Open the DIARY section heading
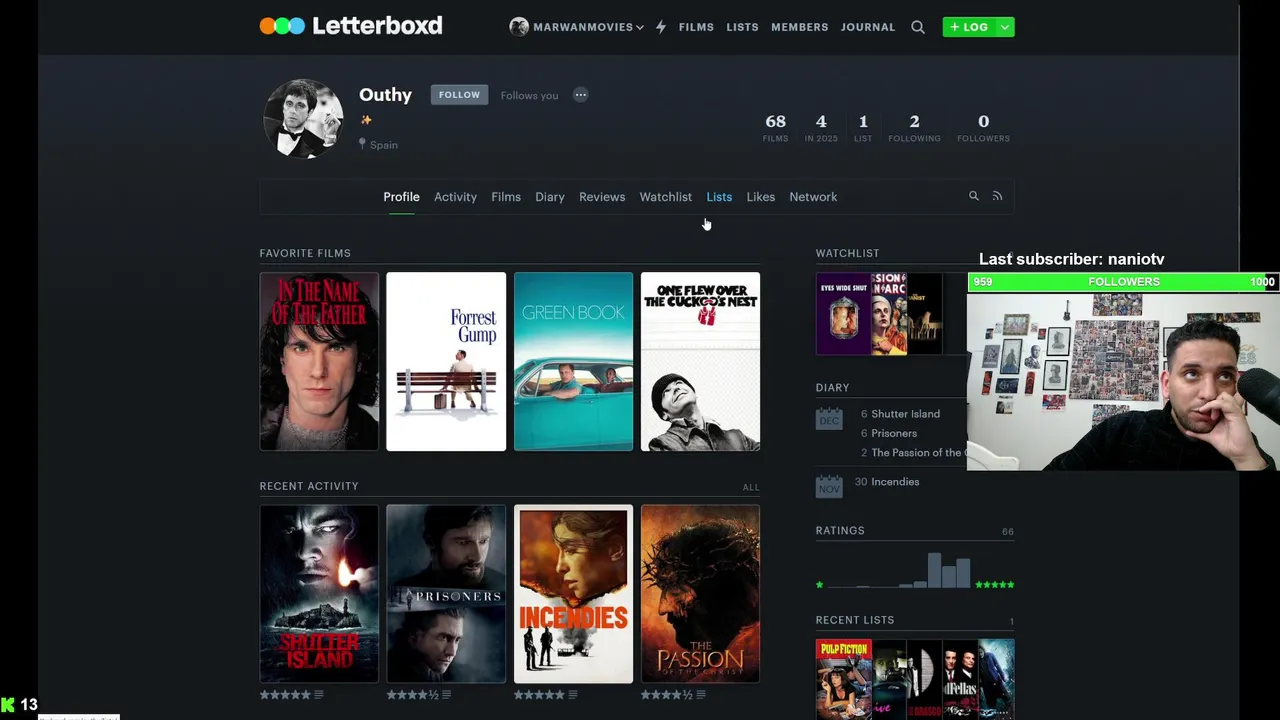1280x720 pixels. tap(832, 388)
